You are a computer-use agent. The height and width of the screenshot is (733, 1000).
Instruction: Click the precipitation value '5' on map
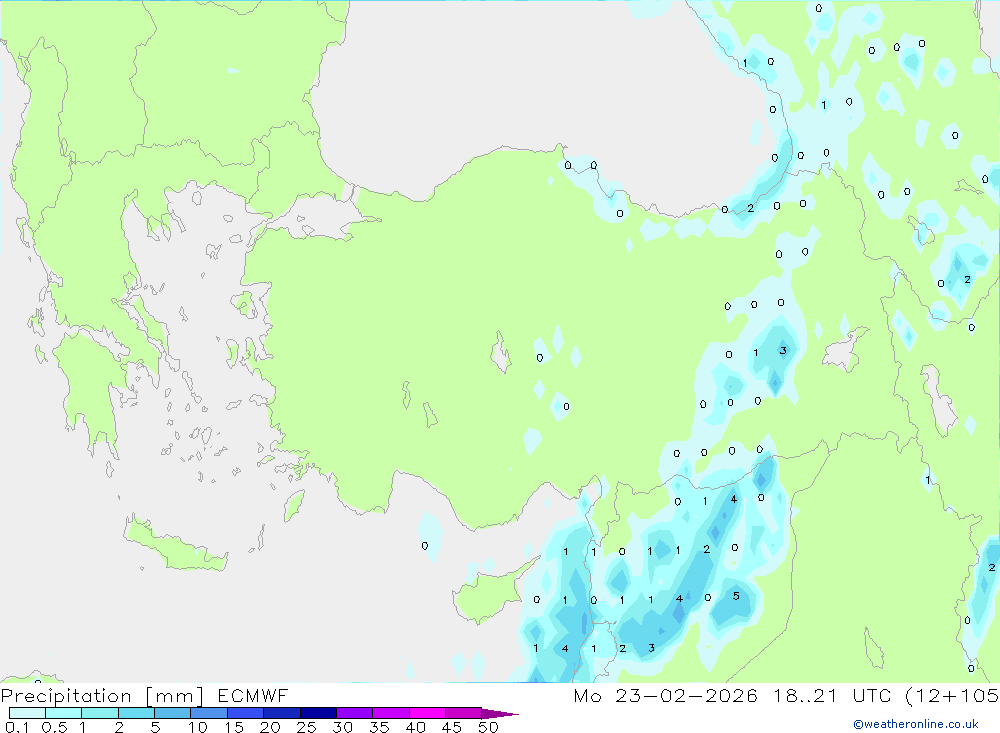pyautogui.click(x=736, y=596)
